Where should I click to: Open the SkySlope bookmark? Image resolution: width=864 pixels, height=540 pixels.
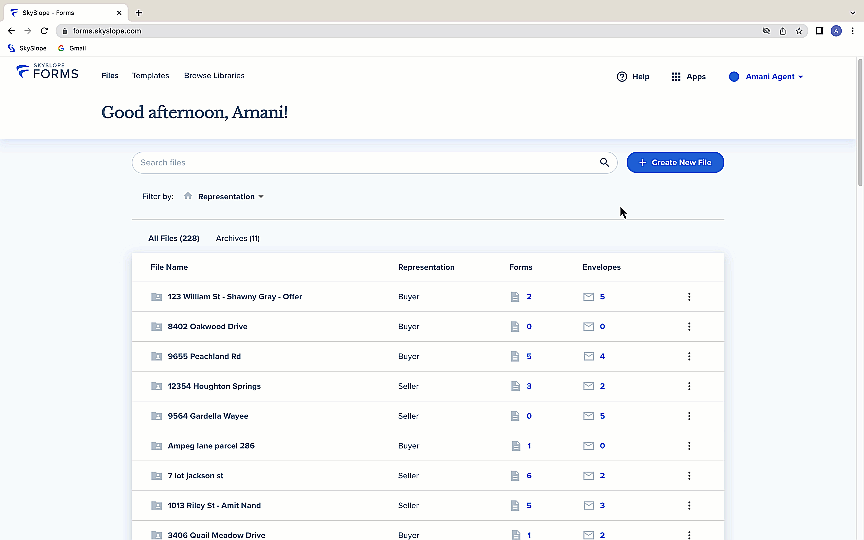[27, 48]
